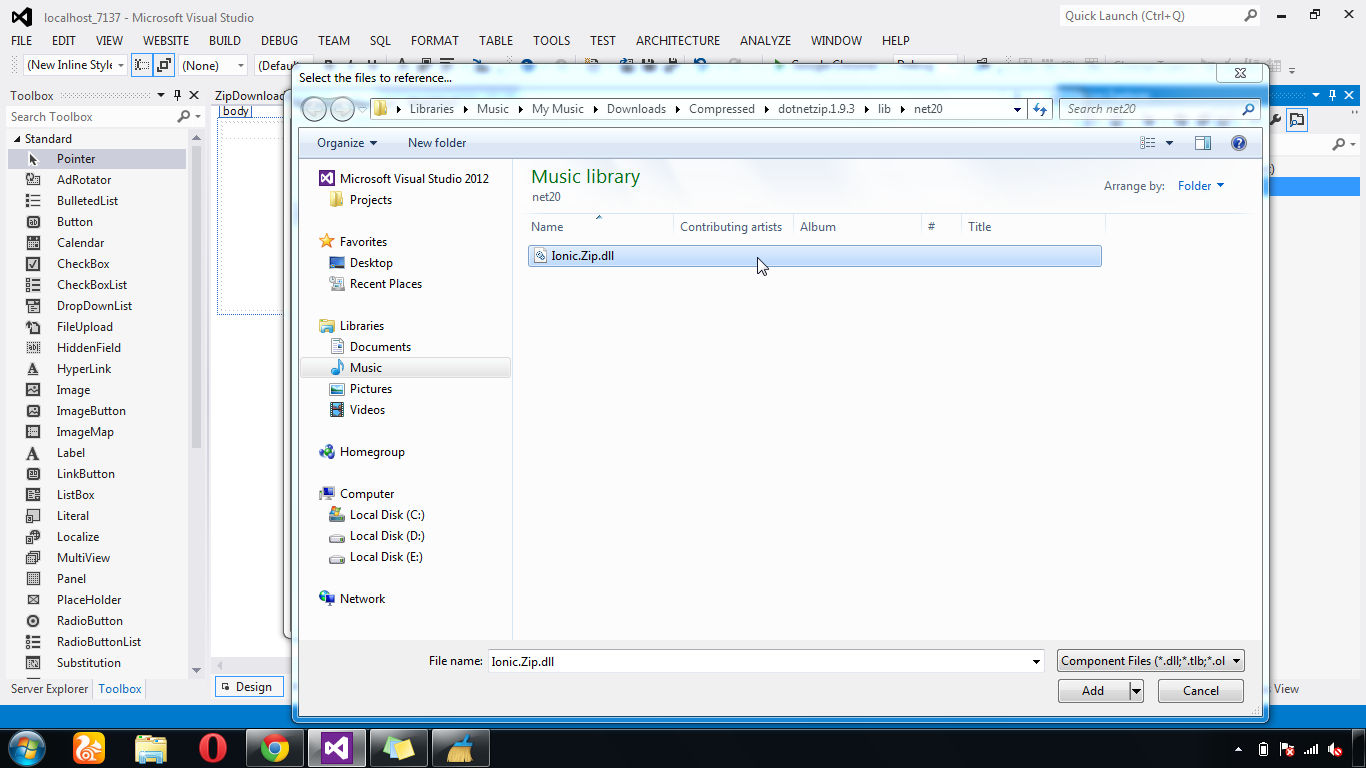Select the Pointer tool in Toolbox
The width and height of the screenshot is (1366, 768).
[97, 159]
